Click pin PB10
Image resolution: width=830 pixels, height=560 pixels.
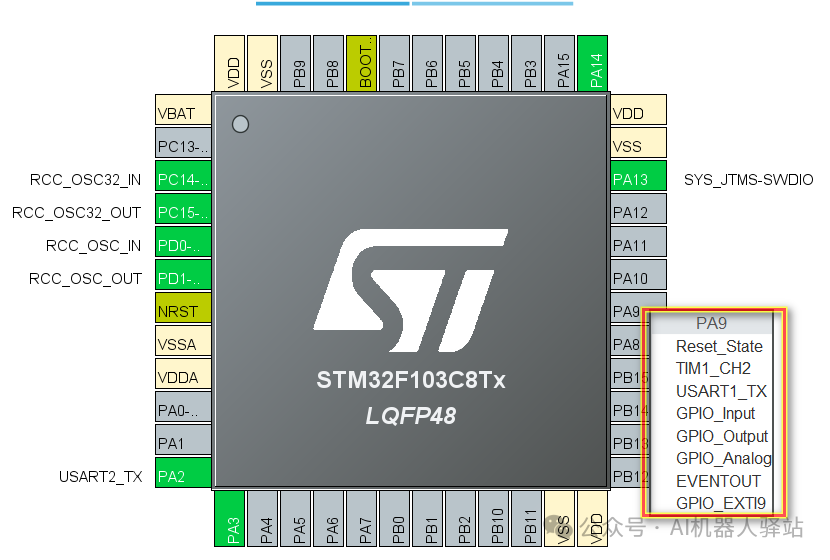493,519
